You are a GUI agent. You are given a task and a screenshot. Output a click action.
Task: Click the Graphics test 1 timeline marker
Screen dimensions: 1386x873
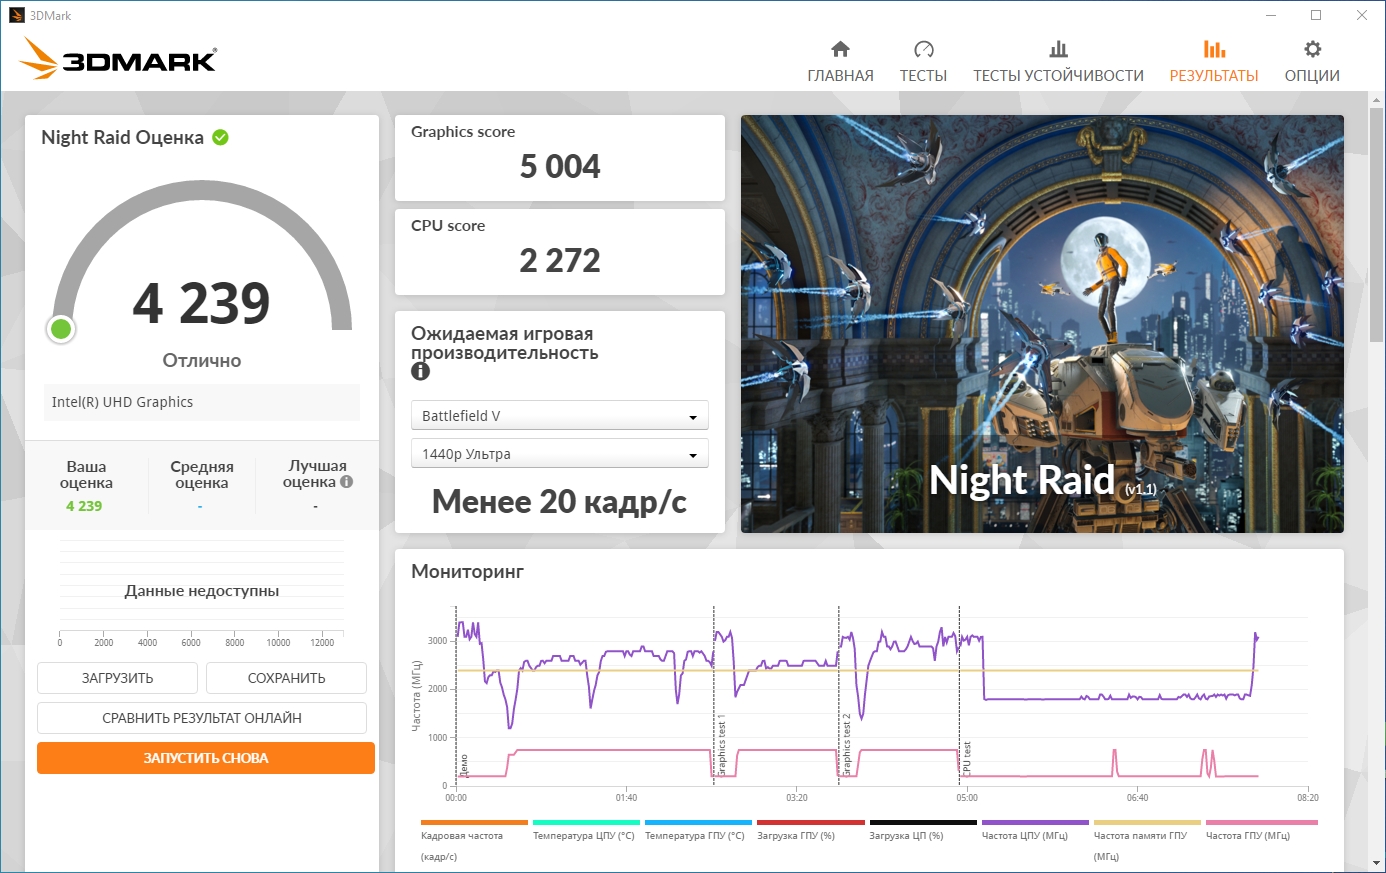[722, 745]
